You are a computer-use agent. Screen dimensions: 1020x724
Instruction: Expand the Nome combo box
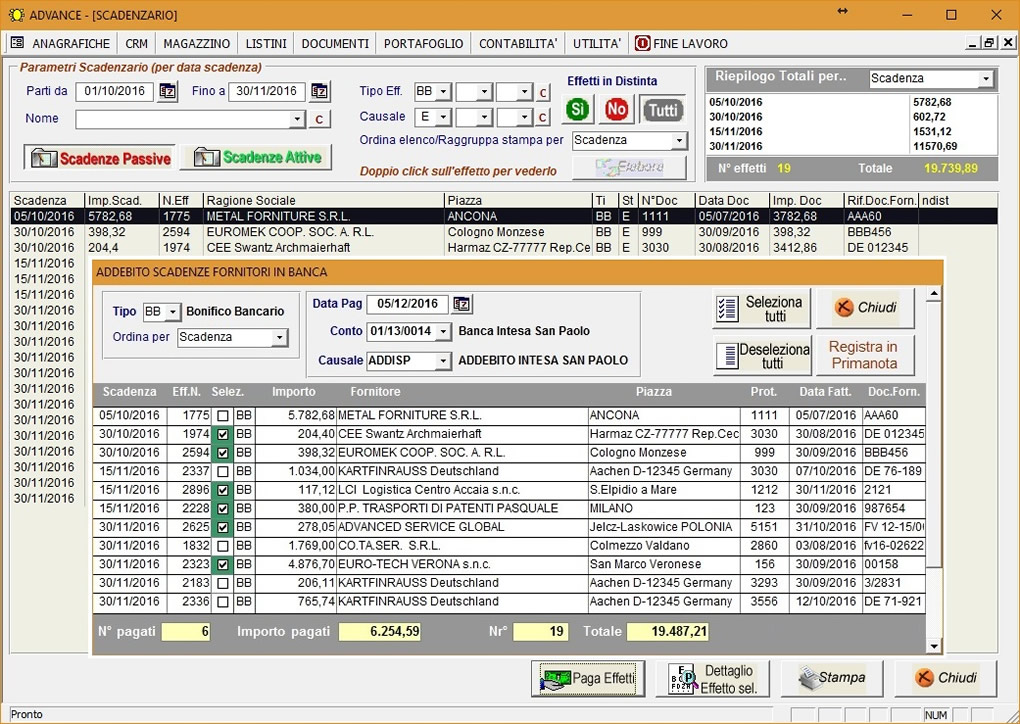click(297, 120)
